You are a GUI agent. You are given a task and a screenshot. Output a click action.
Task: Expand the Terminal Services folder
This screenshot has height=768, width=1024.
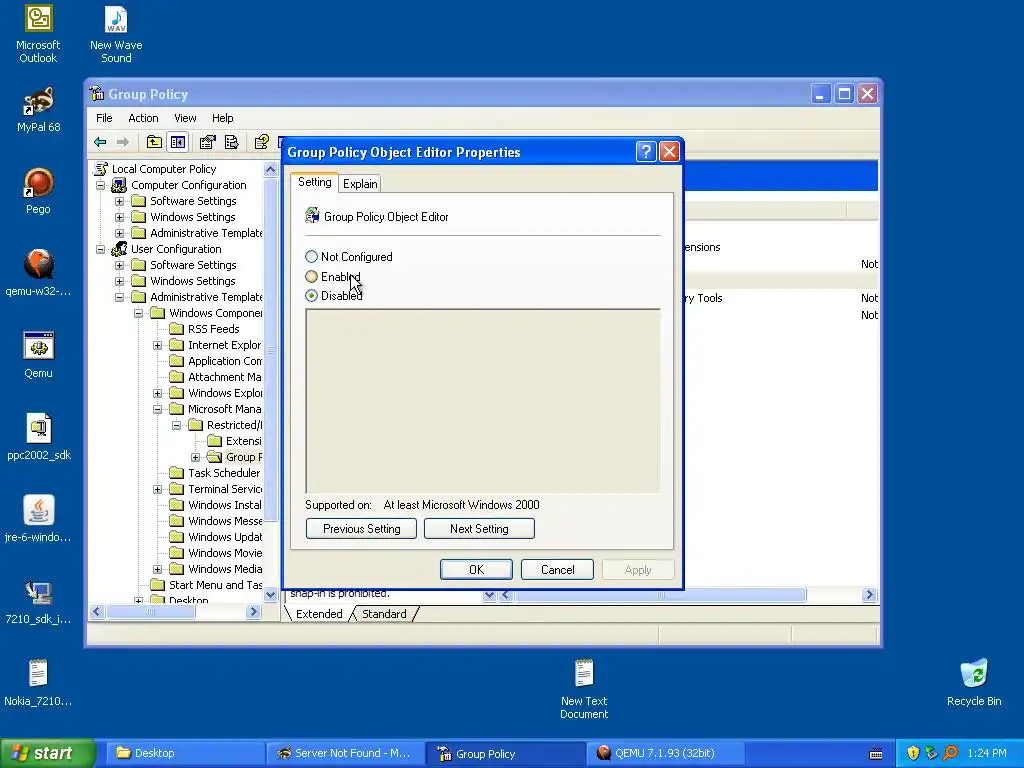coord(157,489)
